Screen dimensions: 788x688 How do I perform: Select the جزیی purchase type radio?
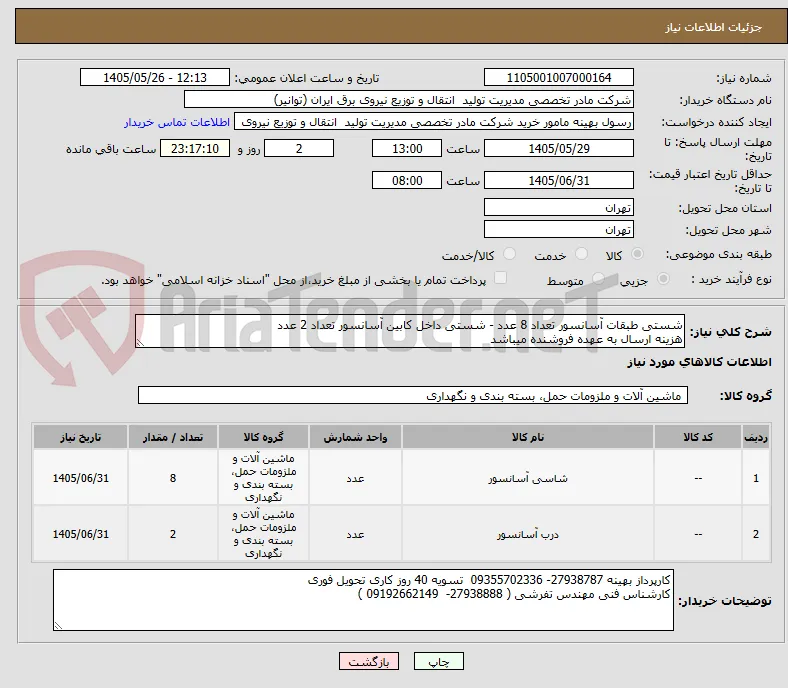(663, 278)
